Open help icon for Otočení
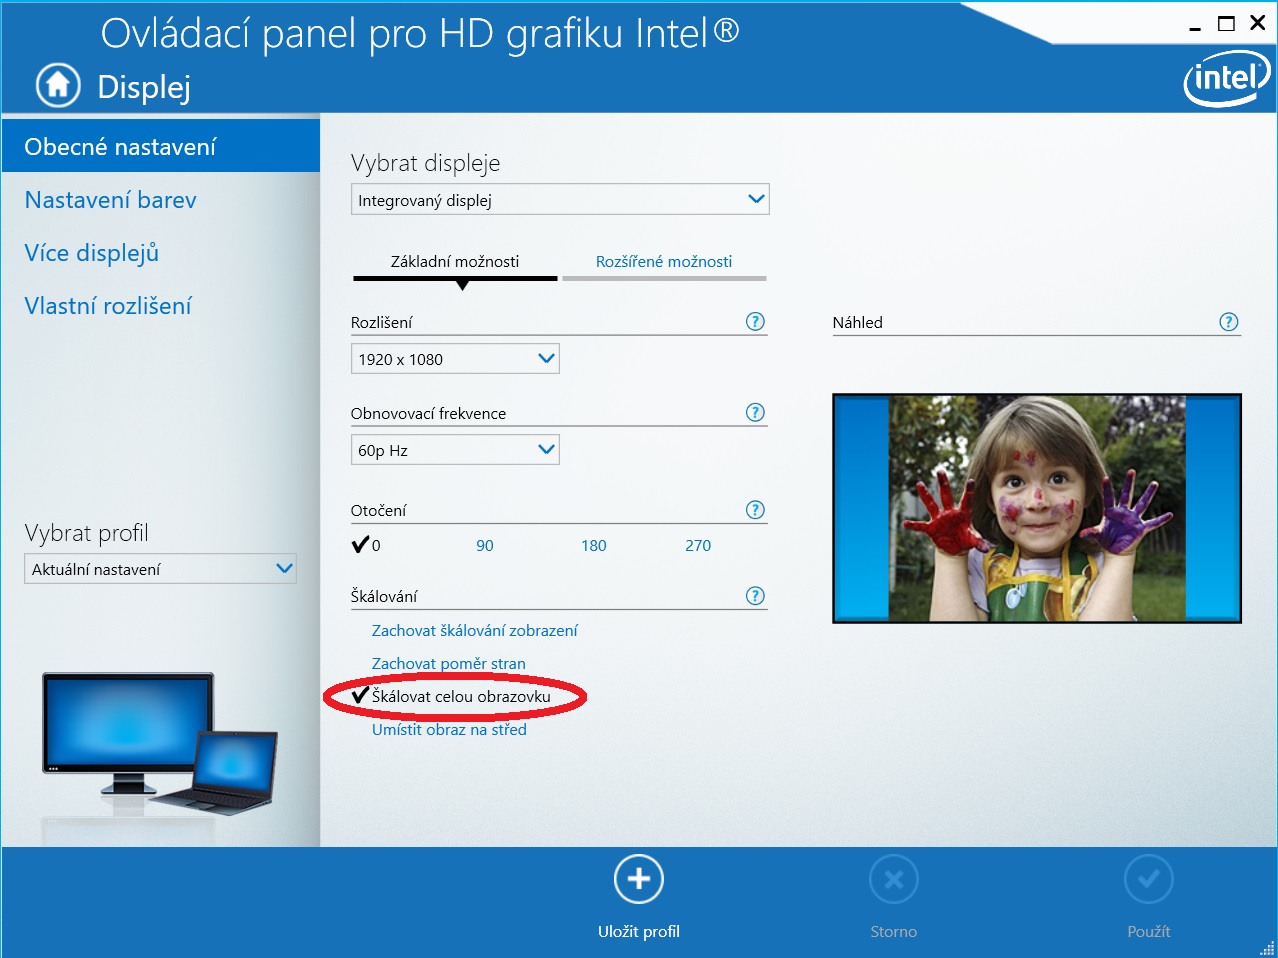Image resolution: width=1278 pixels, height=958 pixels. (756, 510)
